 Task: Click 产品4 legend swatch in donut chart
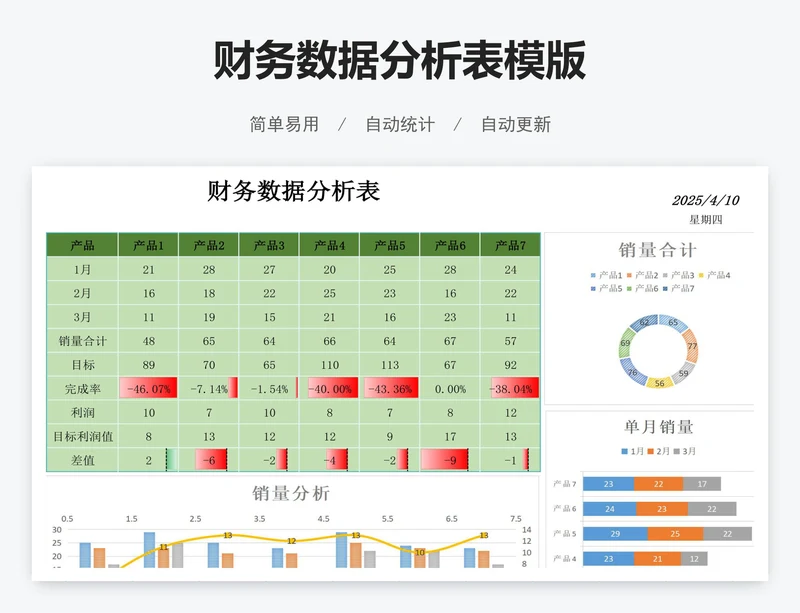[x=701, y=275]
